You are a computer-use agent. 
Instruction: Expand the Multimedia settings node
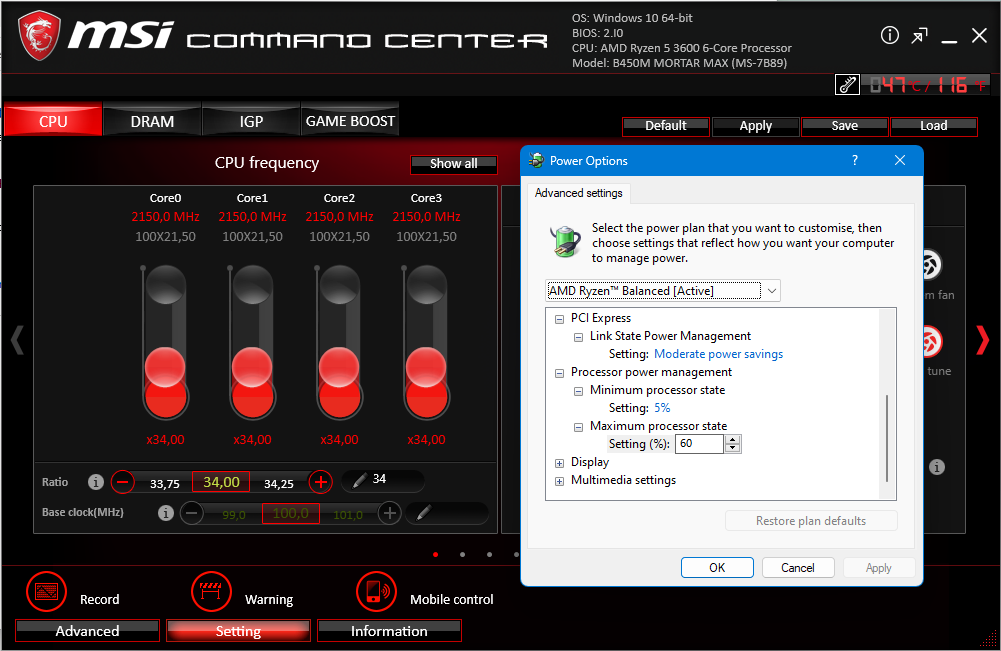point(559,481)
